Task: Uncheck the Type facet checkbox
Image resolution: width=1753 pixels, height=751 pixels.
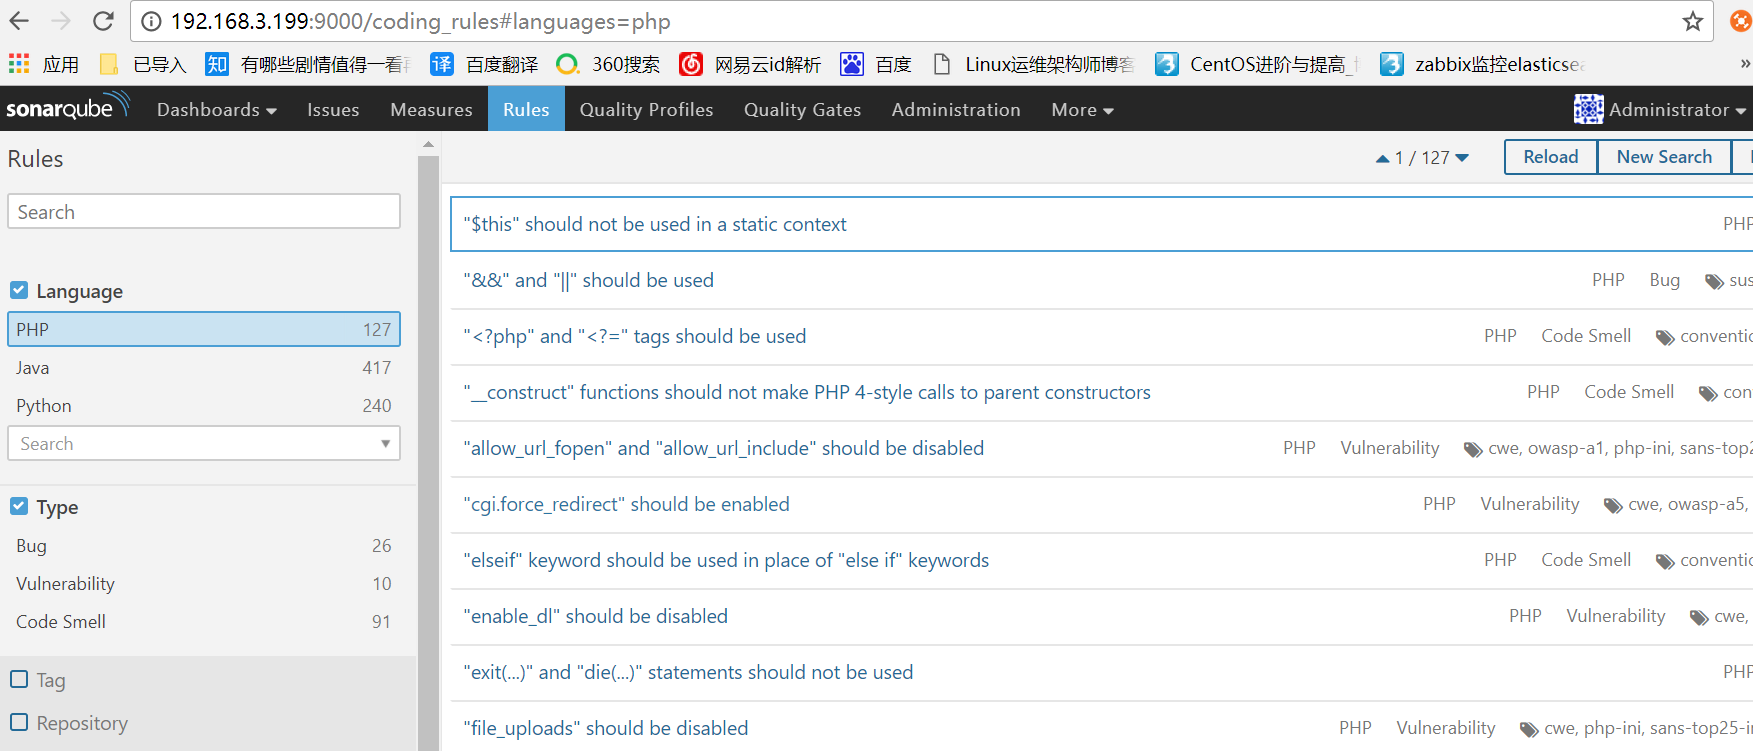Action: pos(19,506)
